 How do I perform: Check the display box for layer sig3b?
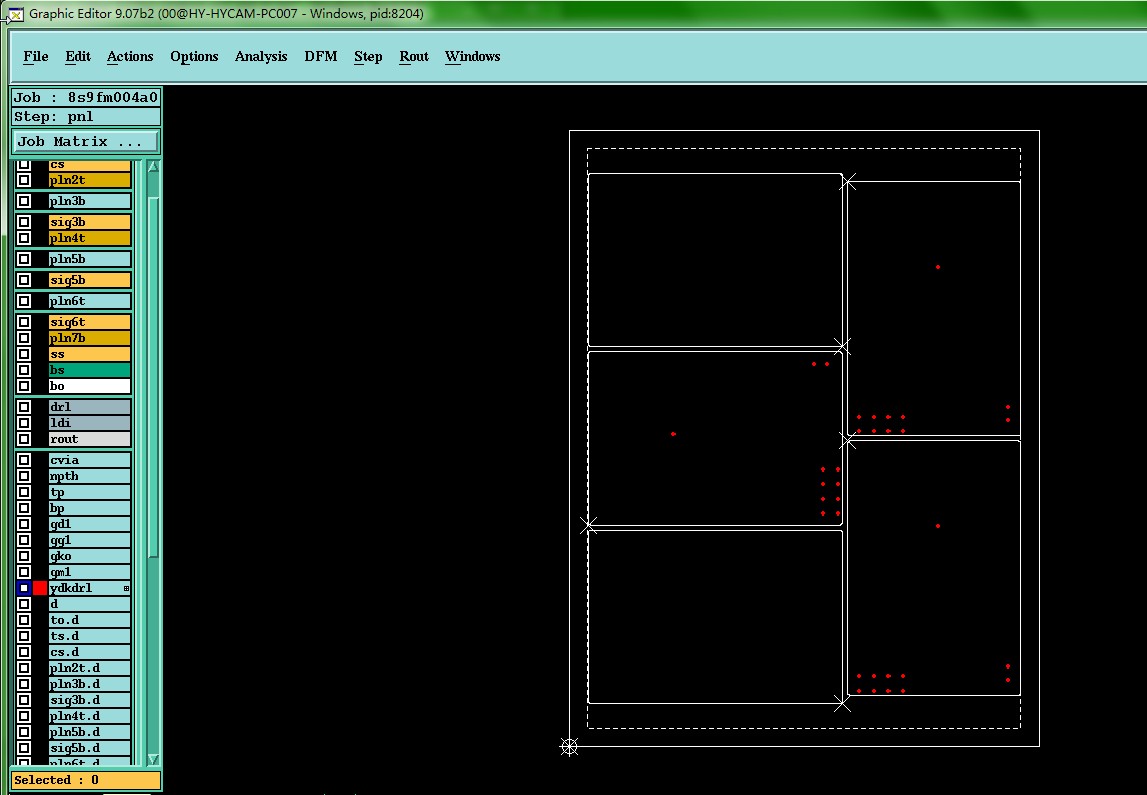coord(24,222)
